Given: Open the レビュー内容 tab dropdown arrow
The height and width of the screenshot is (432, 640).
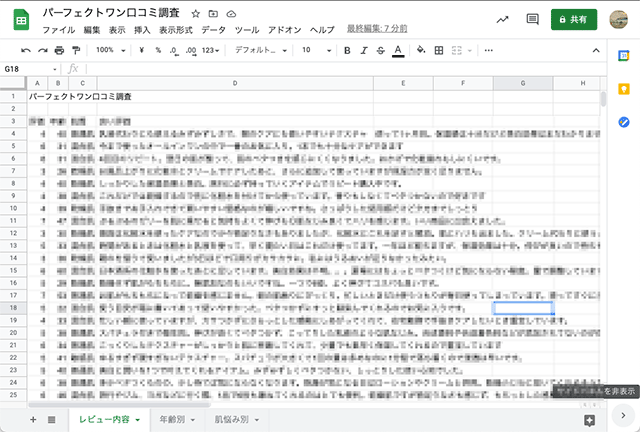Looking at the screenshot, I should click(138, 420).
